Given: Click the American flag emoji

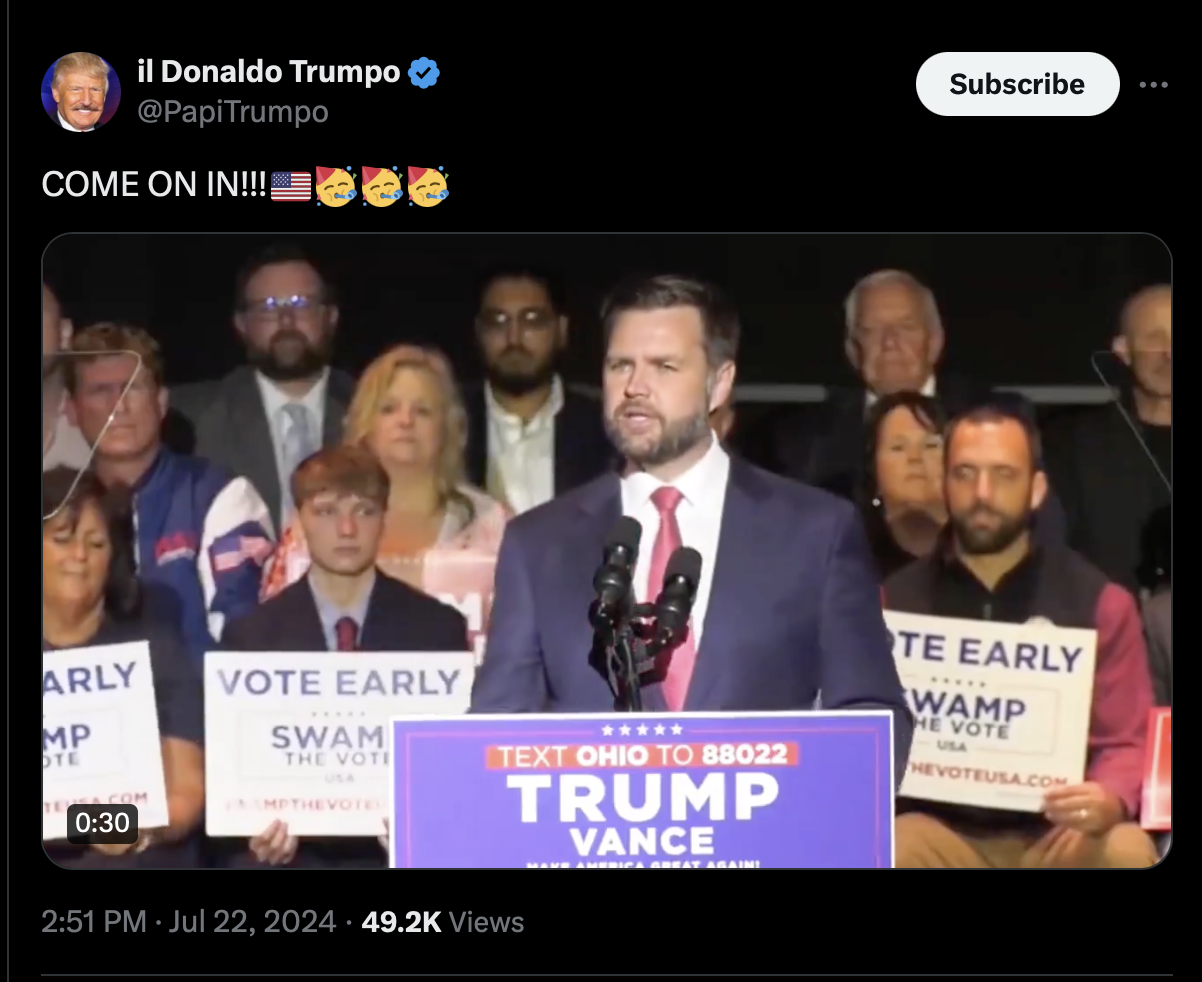Looking at the screenshot, I should coord(291,186).
